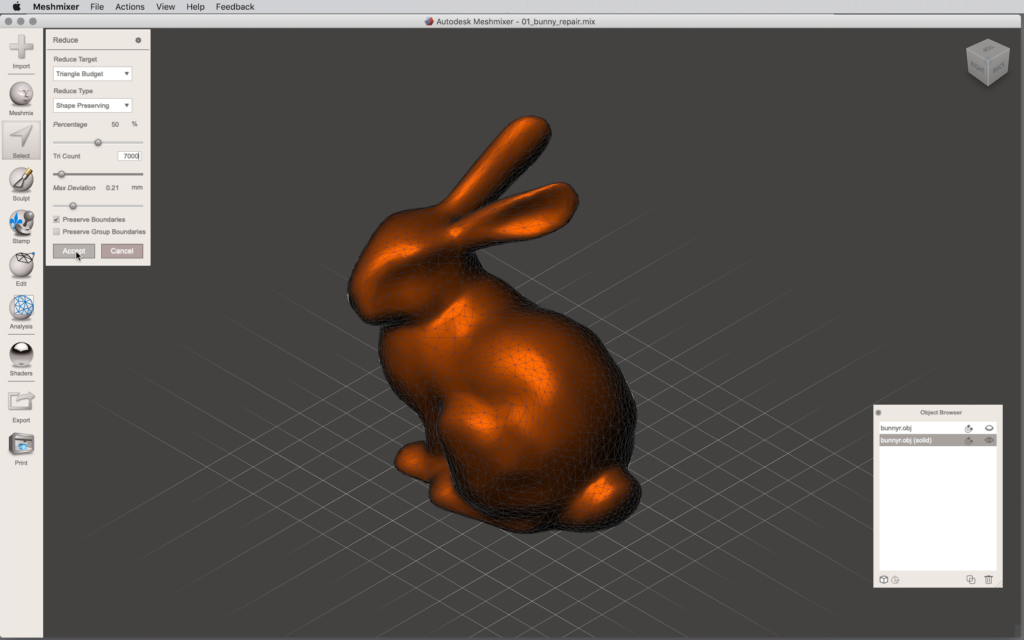Open the Stamp tool
The height and width of the screenshot is (640, 1024).
point(21,223)
